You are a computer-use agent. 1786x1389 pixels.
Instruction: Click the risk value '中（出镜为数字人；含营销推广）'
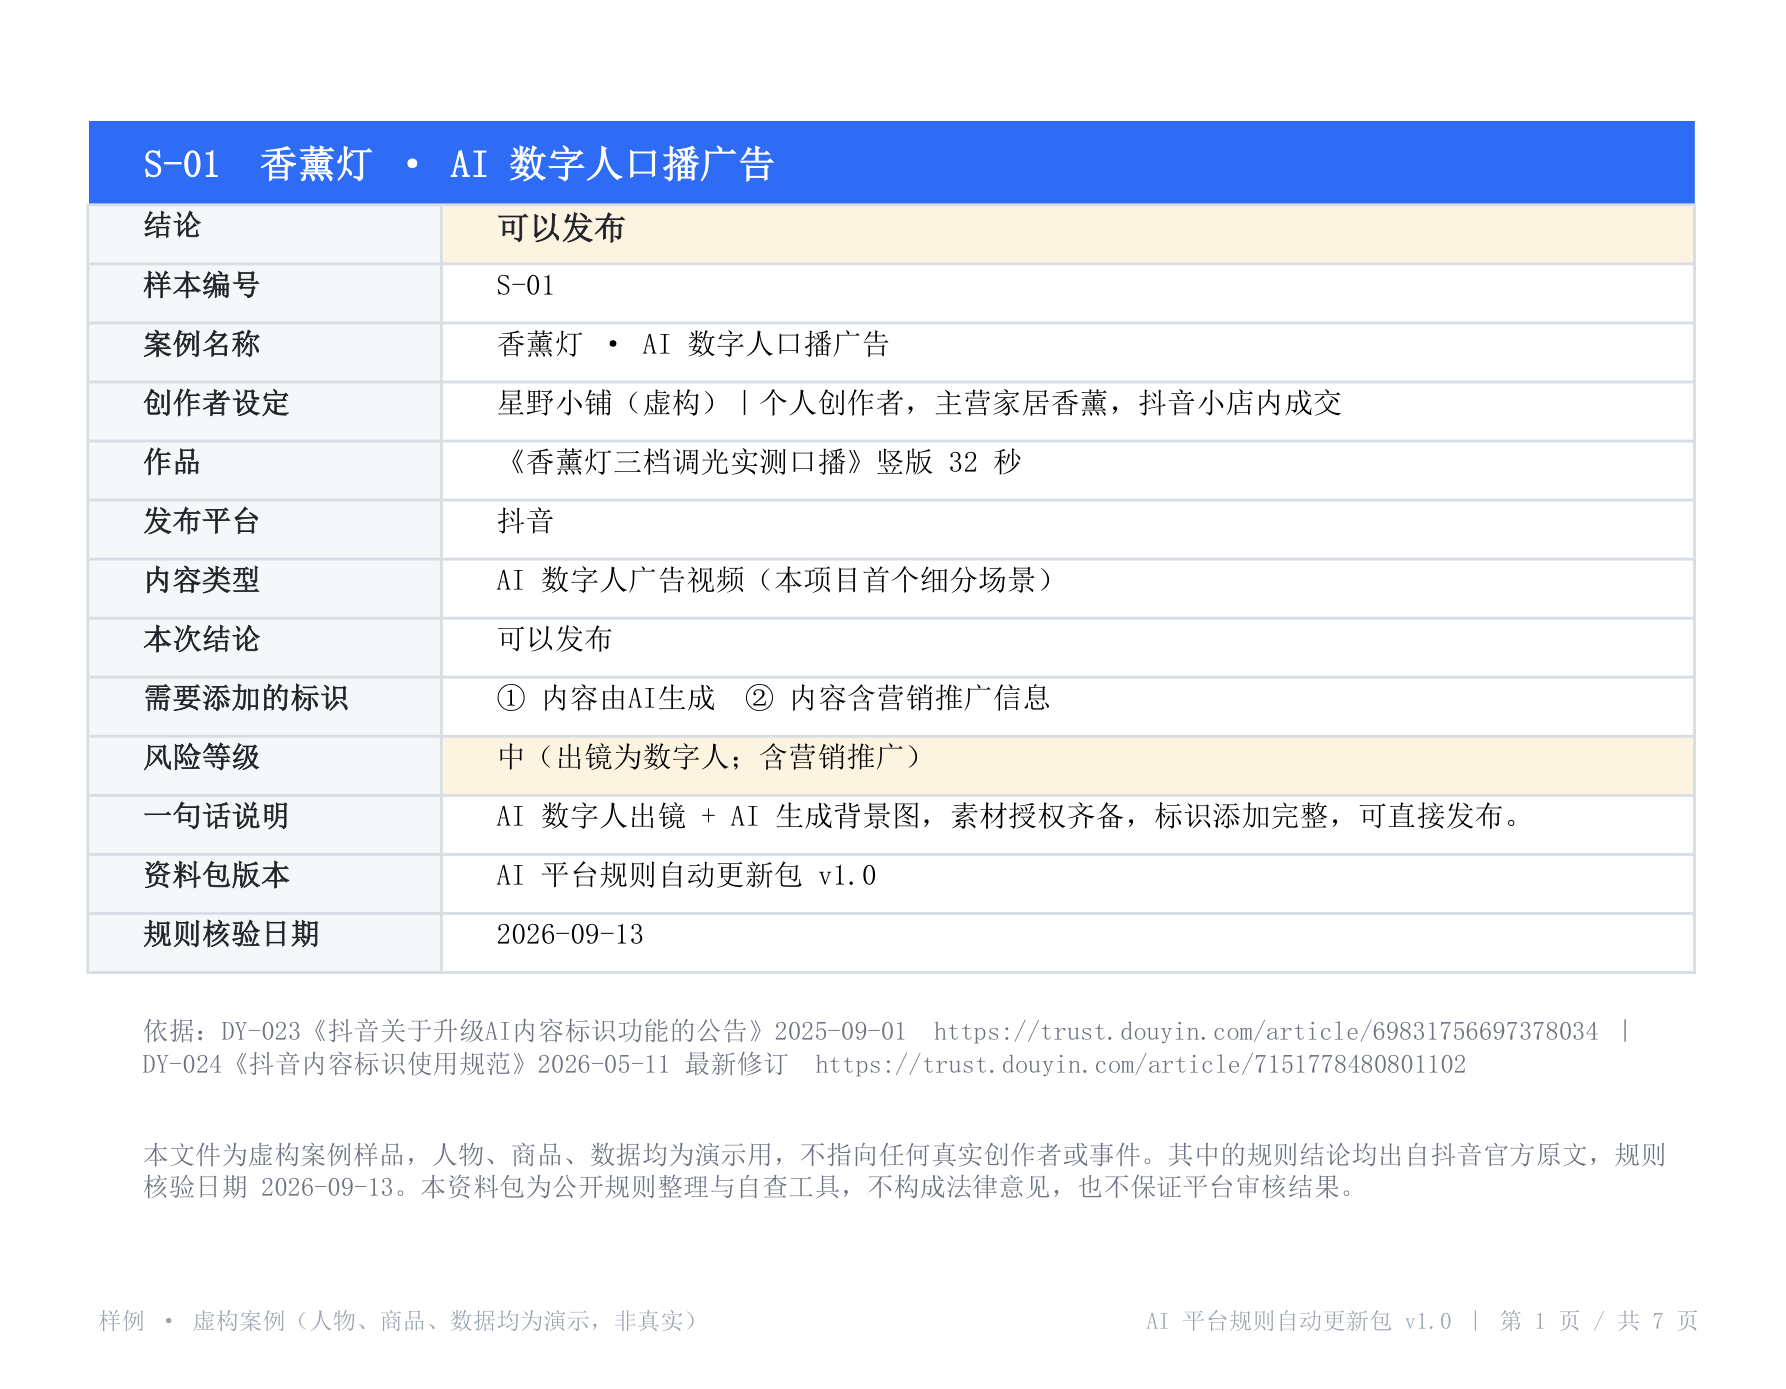709,757
